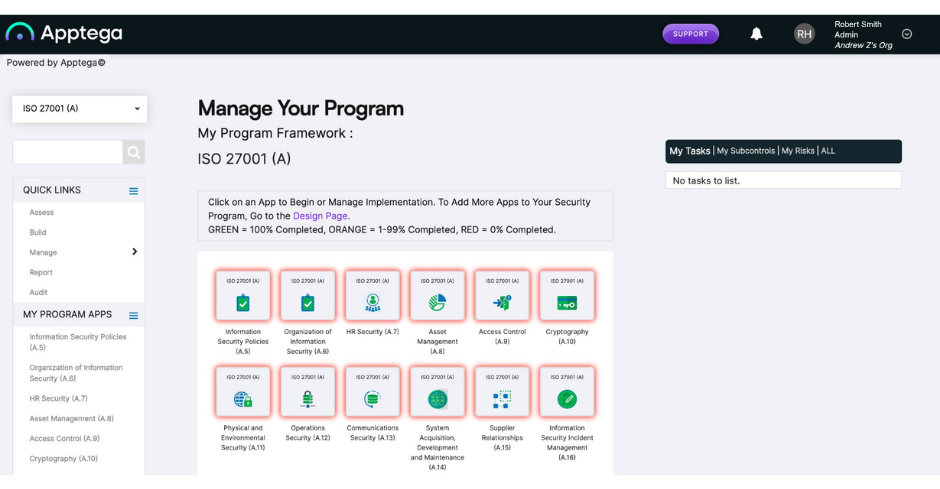Switch to the My Subcontrols tab
This screenshot has width=940, height=489.
click(x=746, y=151)
